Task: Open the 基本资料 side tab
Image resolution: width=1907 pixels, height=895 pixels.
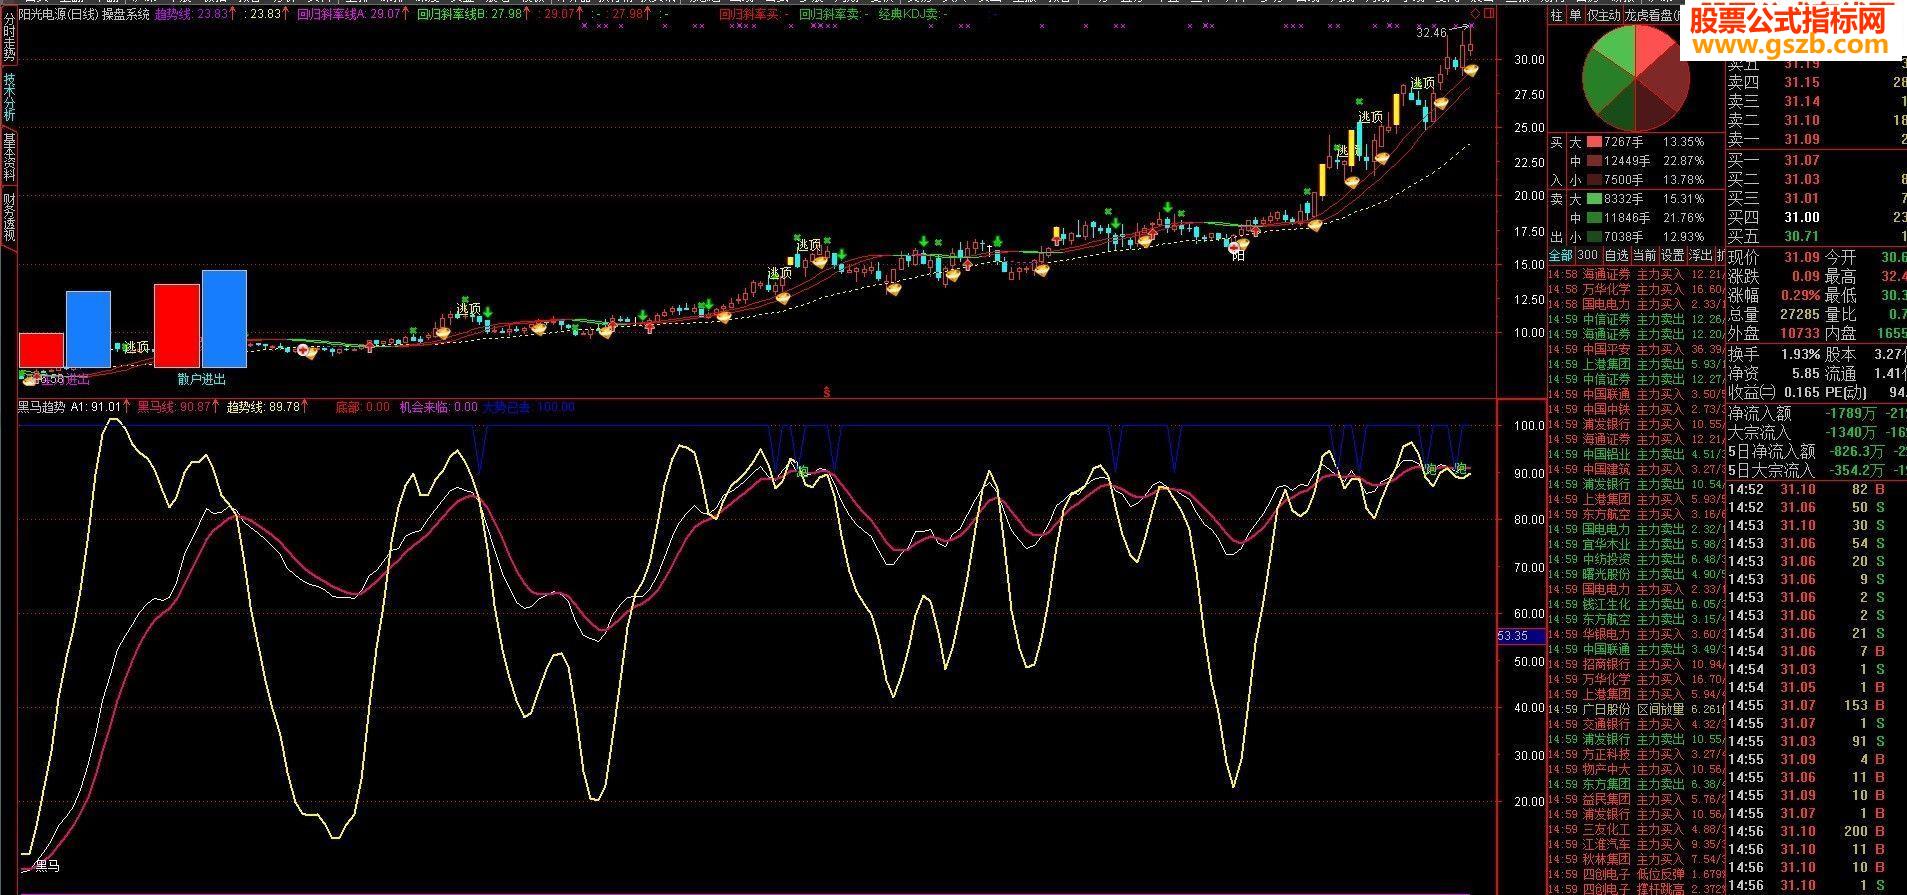Action: click(8, 156)
